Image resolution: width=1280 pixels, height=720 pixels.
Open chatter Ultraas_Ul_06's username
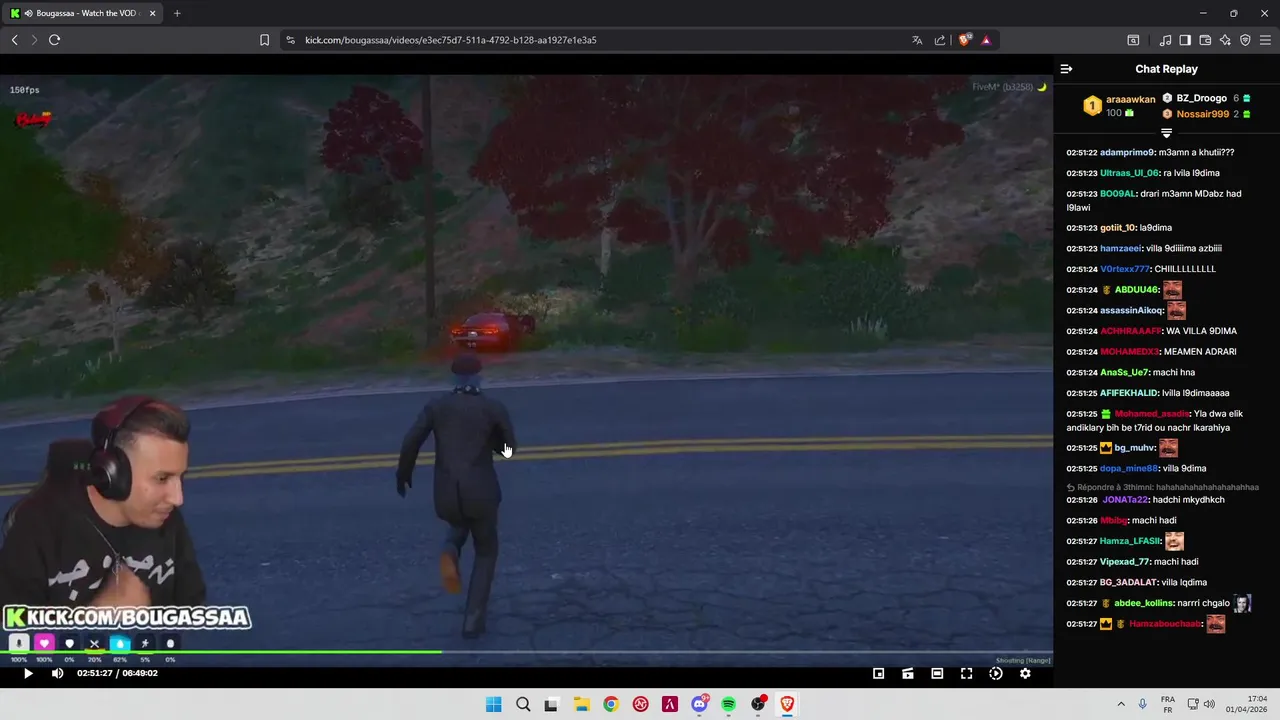(1129, 173)
